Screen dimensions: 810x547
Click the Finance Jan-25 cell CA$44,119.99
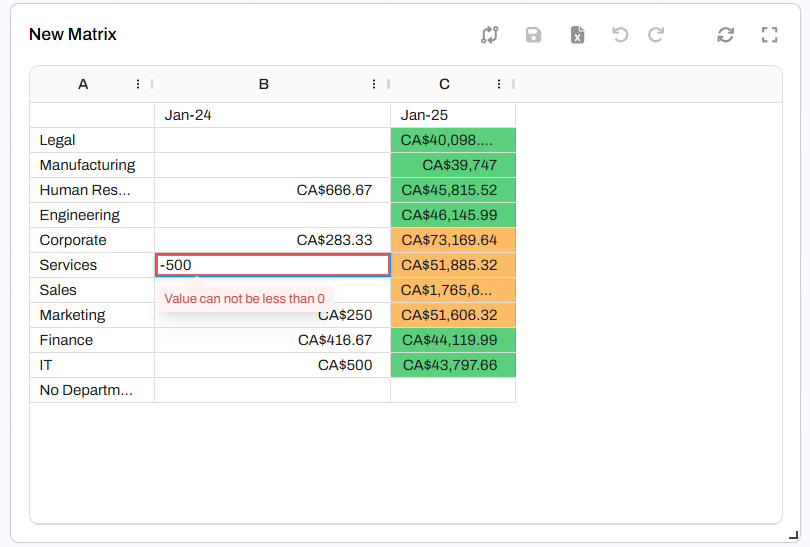coord(452,340)
